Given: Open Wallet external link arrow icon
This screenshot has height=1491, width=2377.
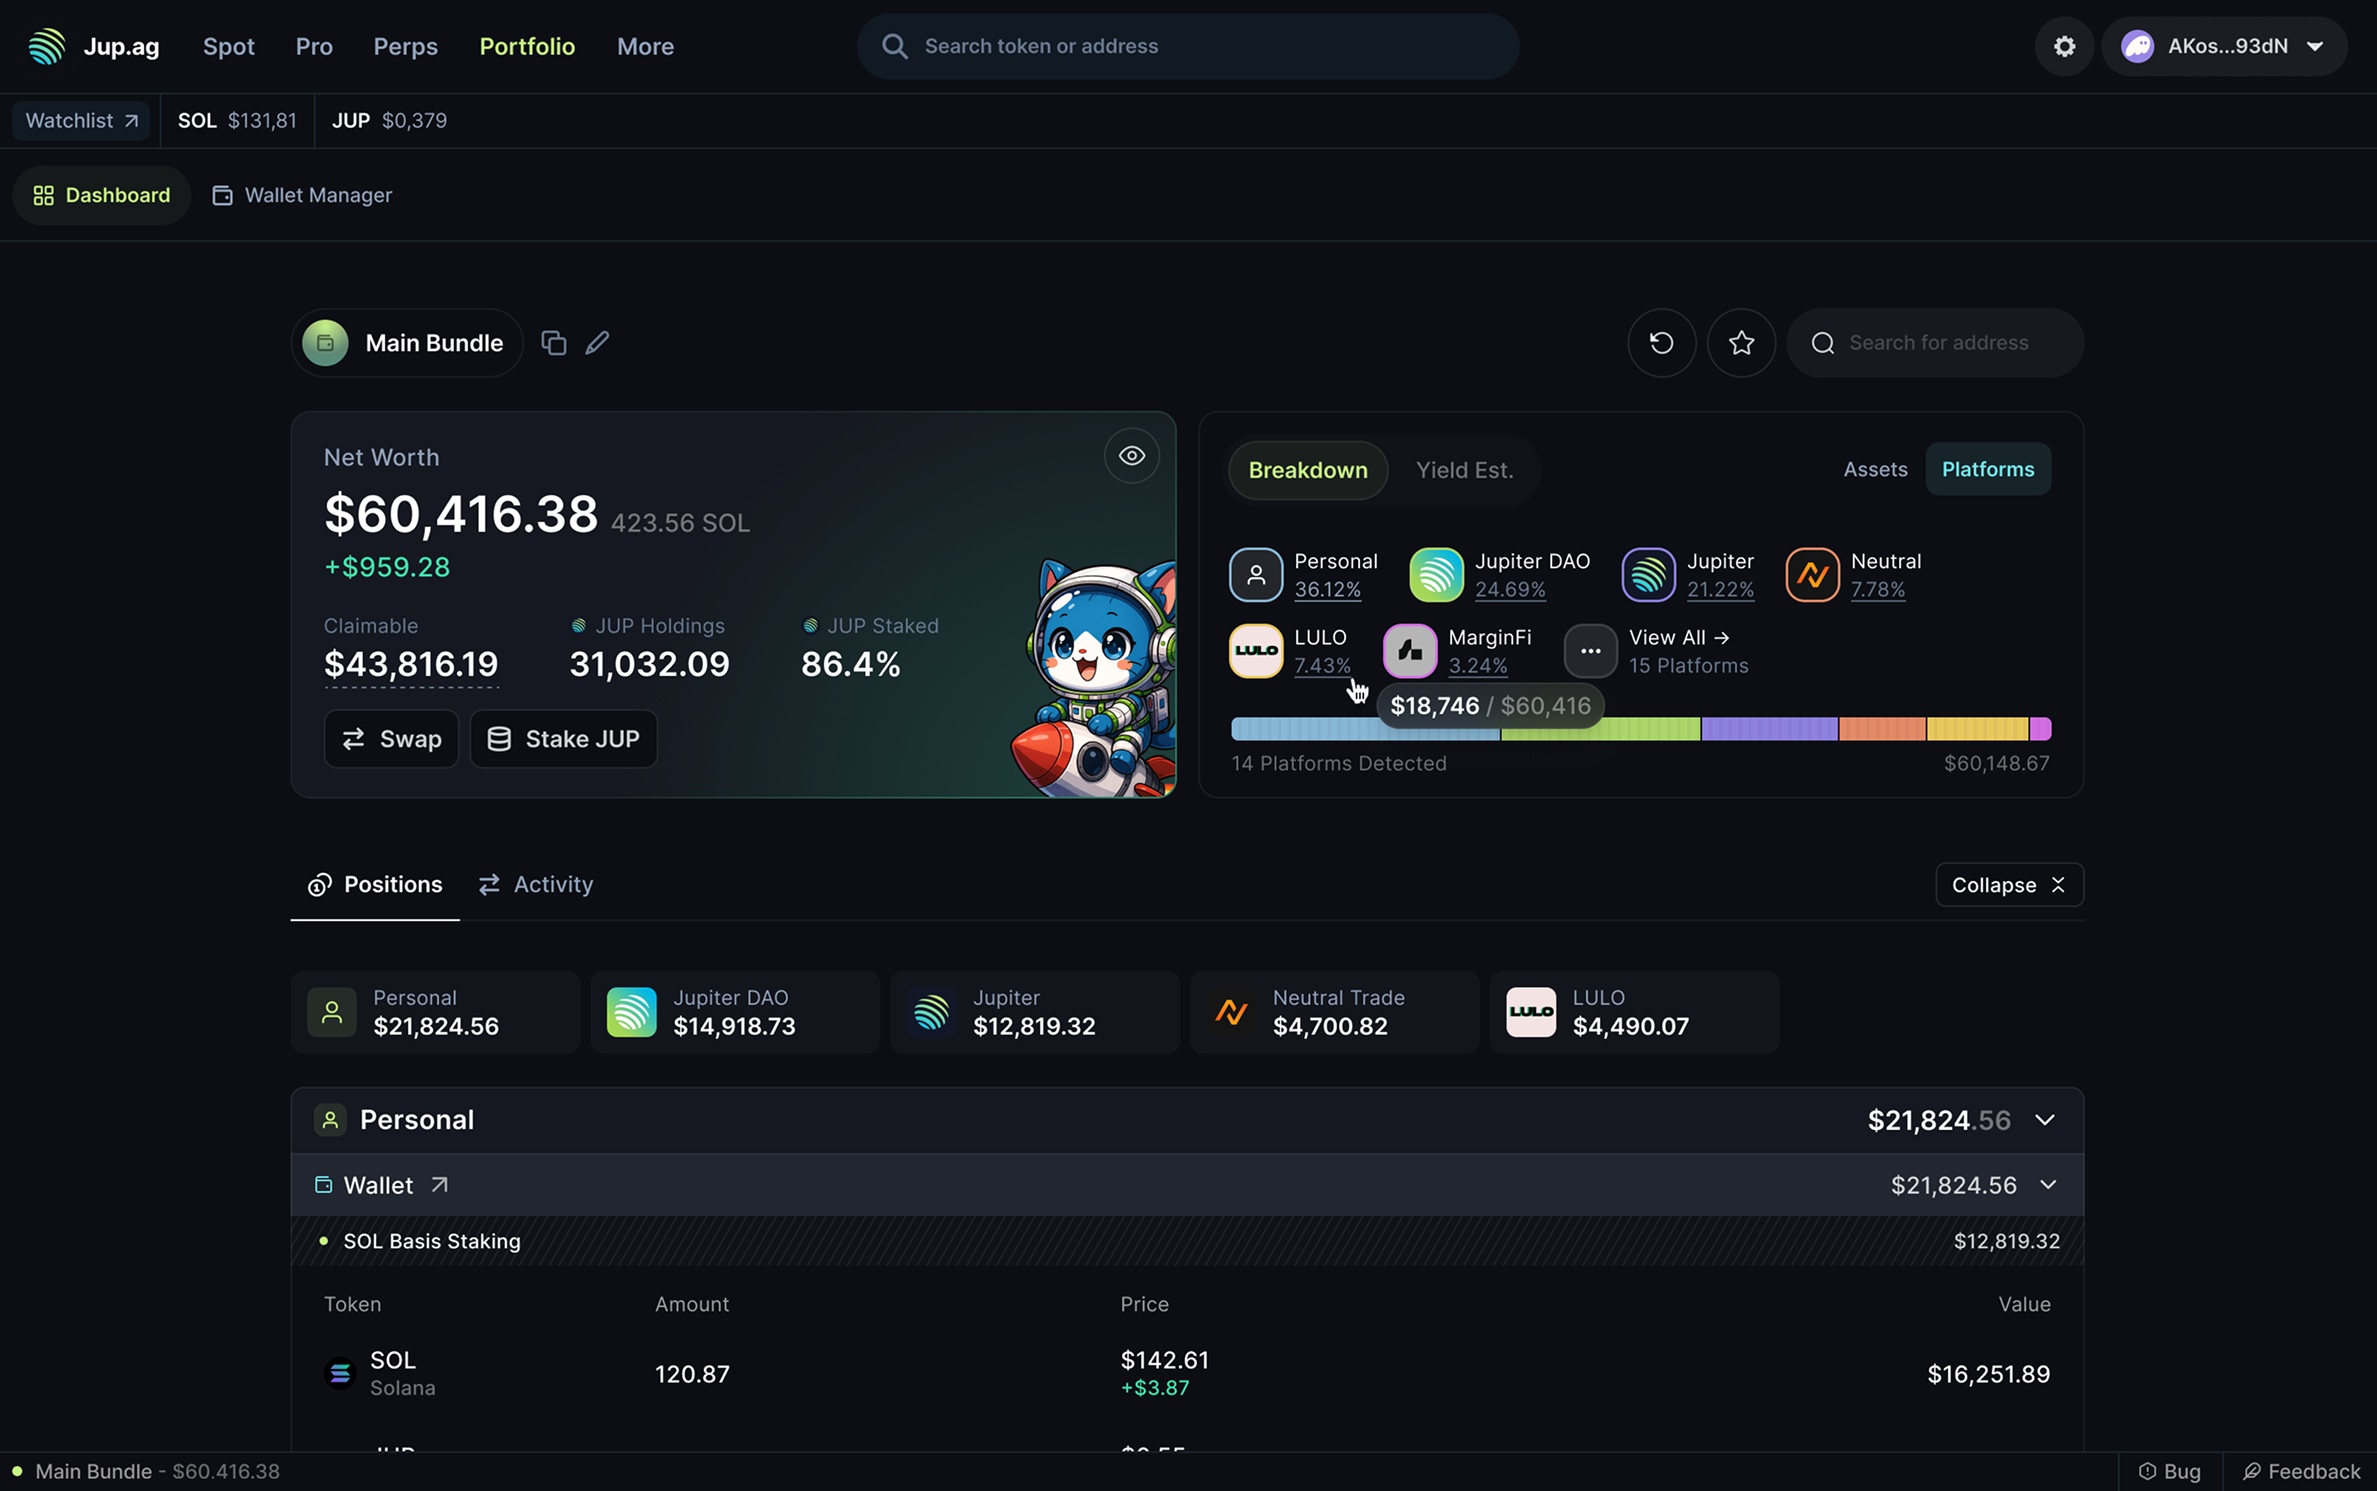Looking at the screenshot, I should coord(439,1185).
